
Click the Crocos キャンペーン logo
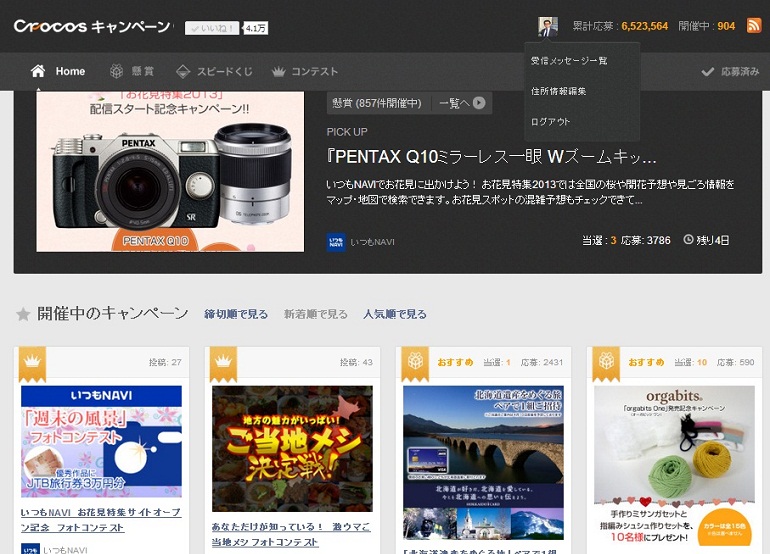(92, 26)
